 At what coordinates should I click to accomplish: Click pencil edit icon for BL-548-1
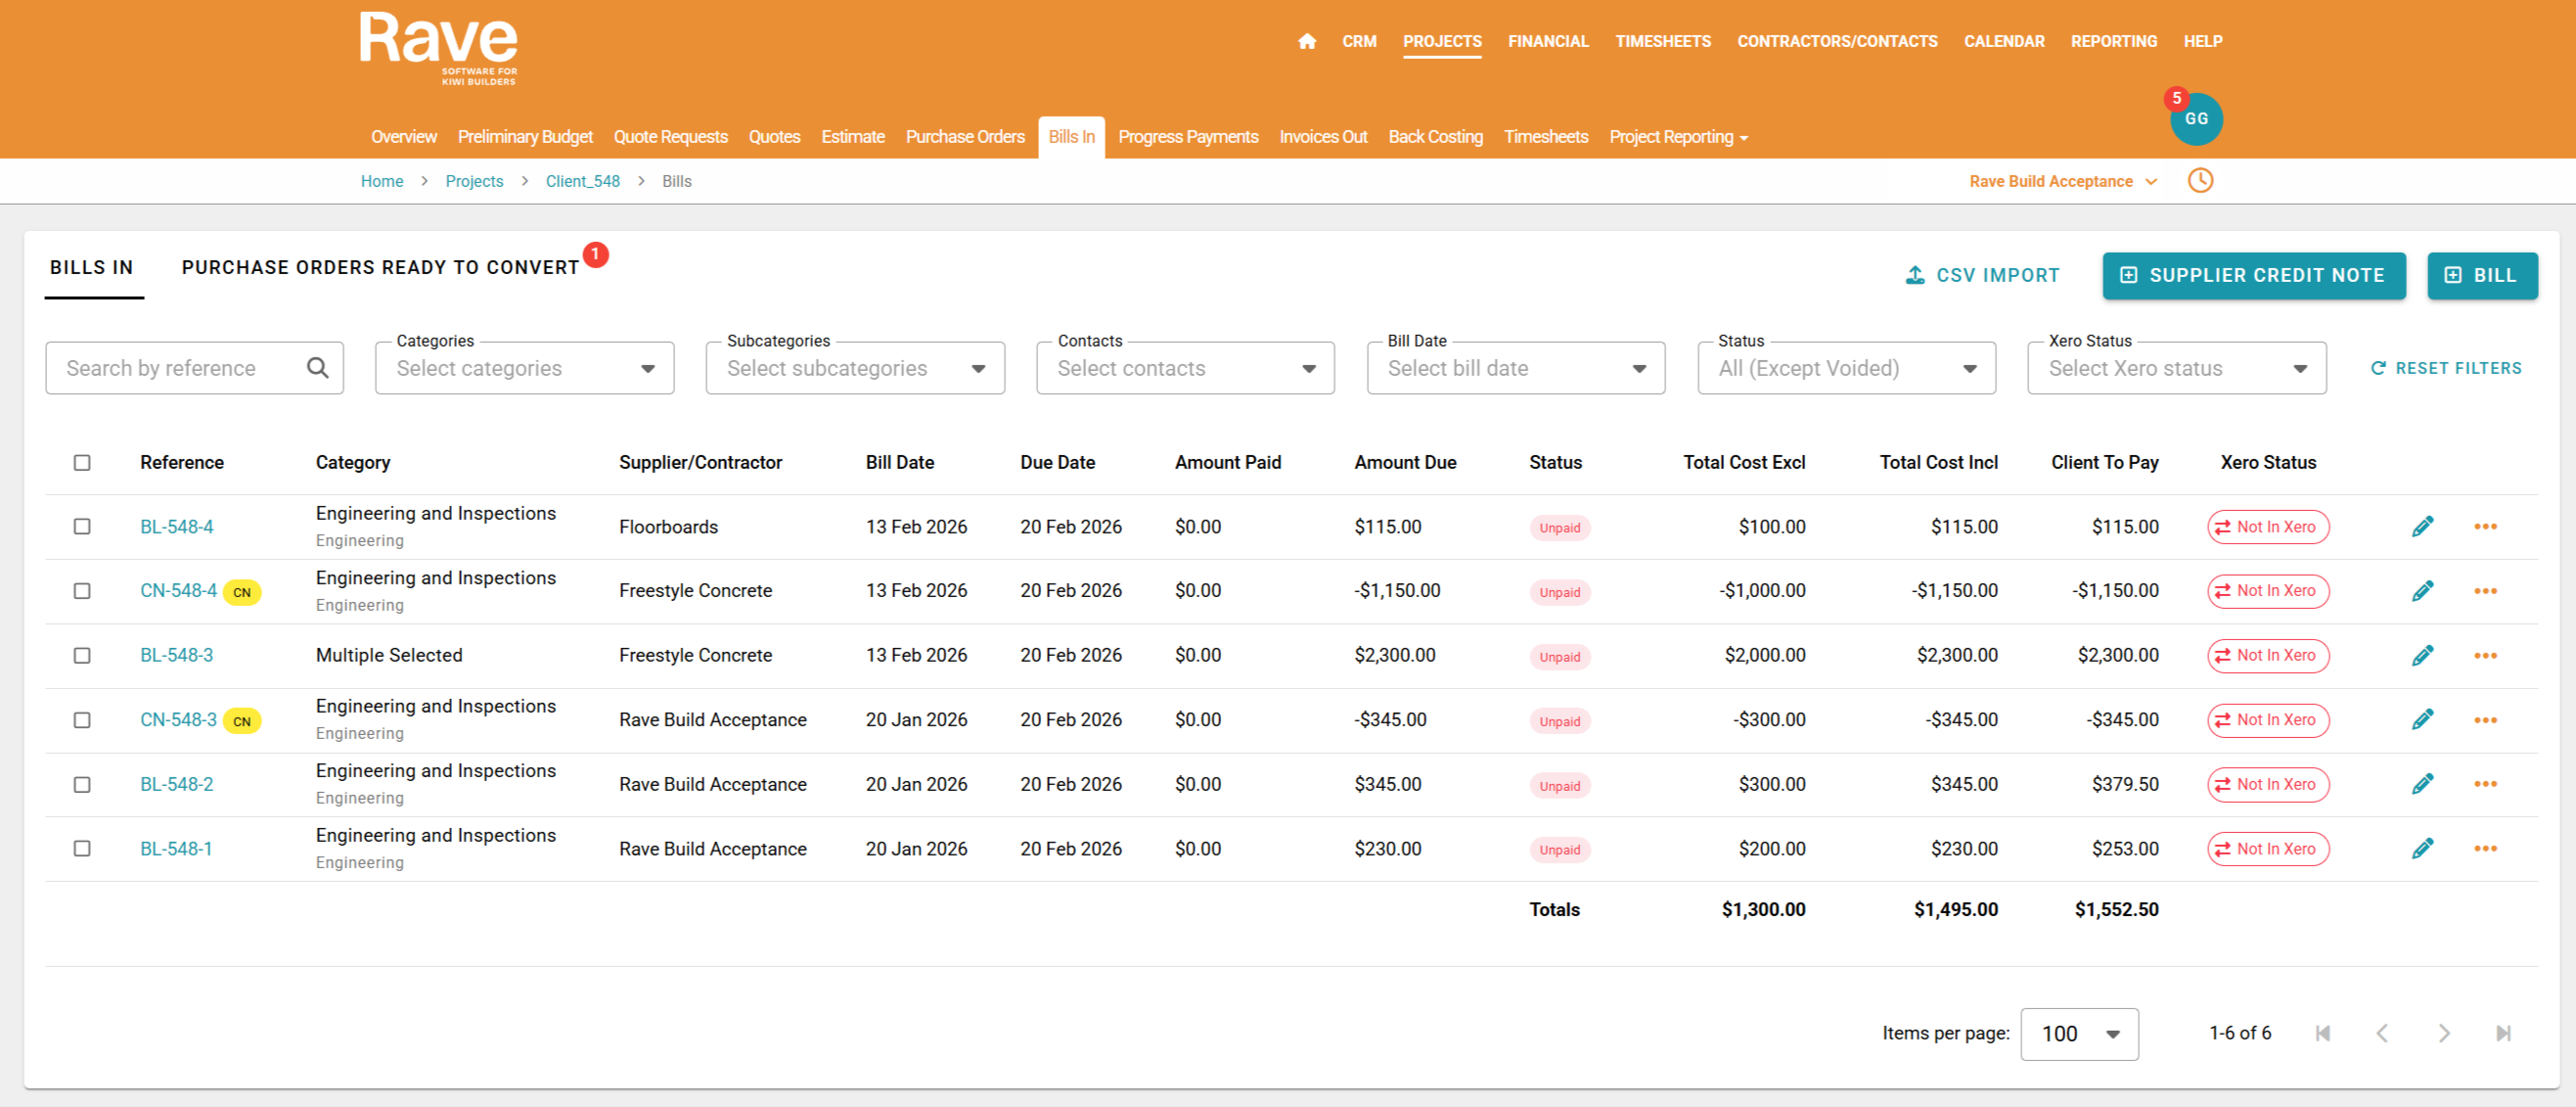tap(2421, 849)
